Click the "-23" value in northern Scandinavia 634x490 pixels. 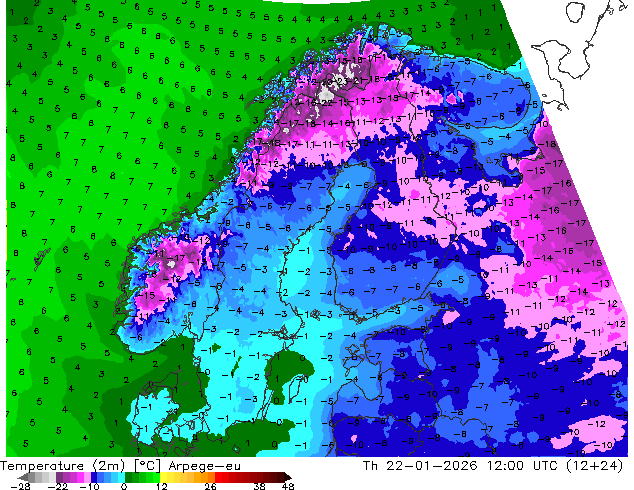tap(340, 81)
